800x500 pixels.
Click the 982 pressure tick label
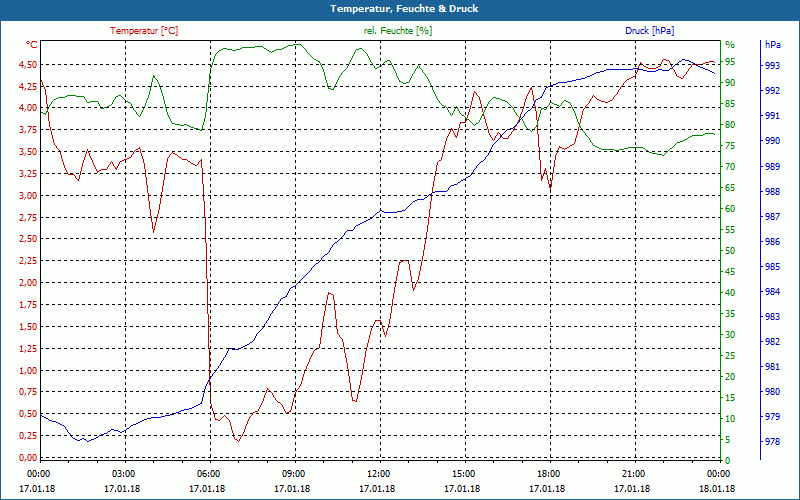(x=772, y=341)
